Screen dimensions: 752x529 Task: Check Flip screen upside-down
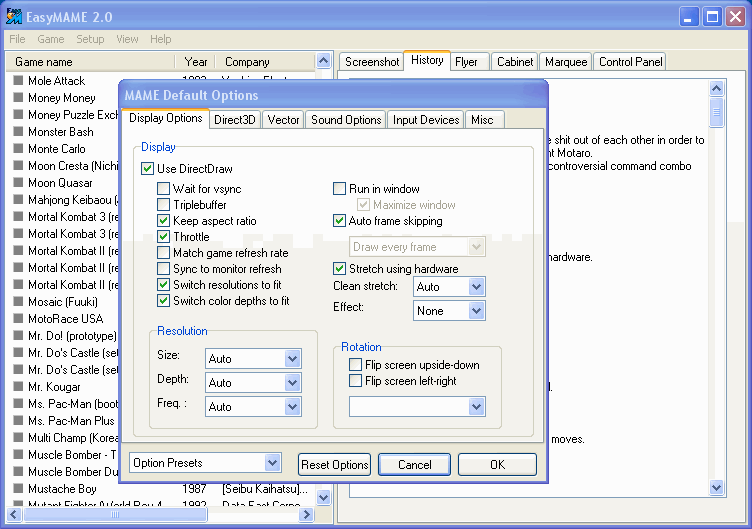coord(355,364)
